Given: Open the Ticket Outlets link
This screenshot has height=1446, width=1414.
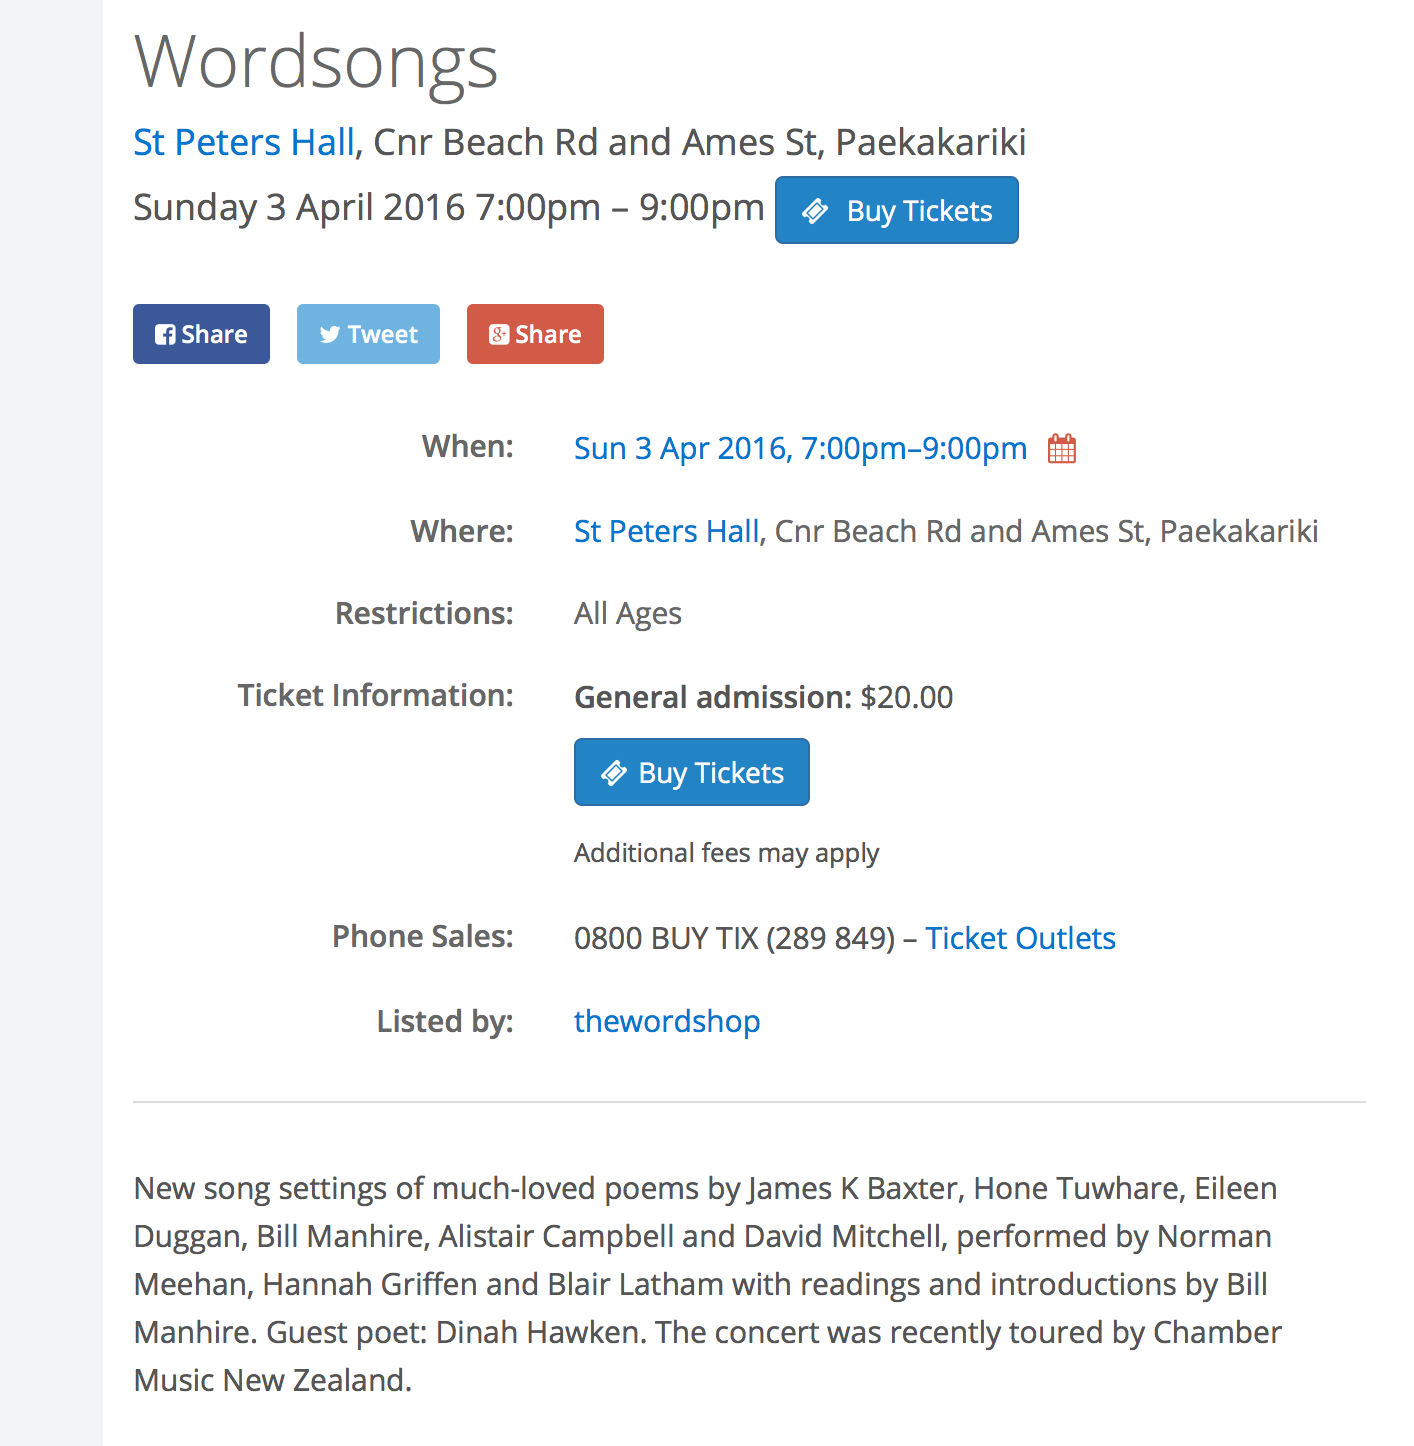Looking at the screenshot, I should (x=1020, y=938).
